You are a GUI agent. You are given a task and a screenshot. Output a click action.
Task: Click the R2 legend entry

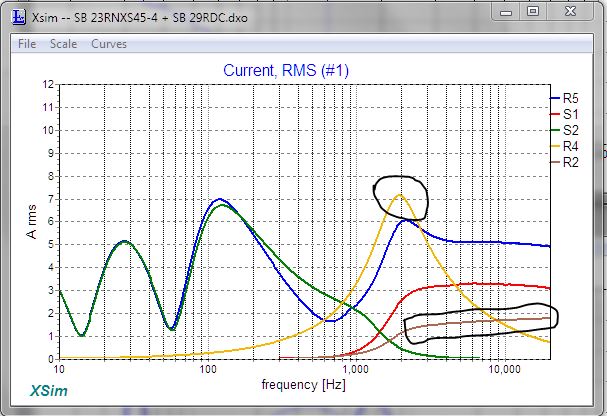564,162
